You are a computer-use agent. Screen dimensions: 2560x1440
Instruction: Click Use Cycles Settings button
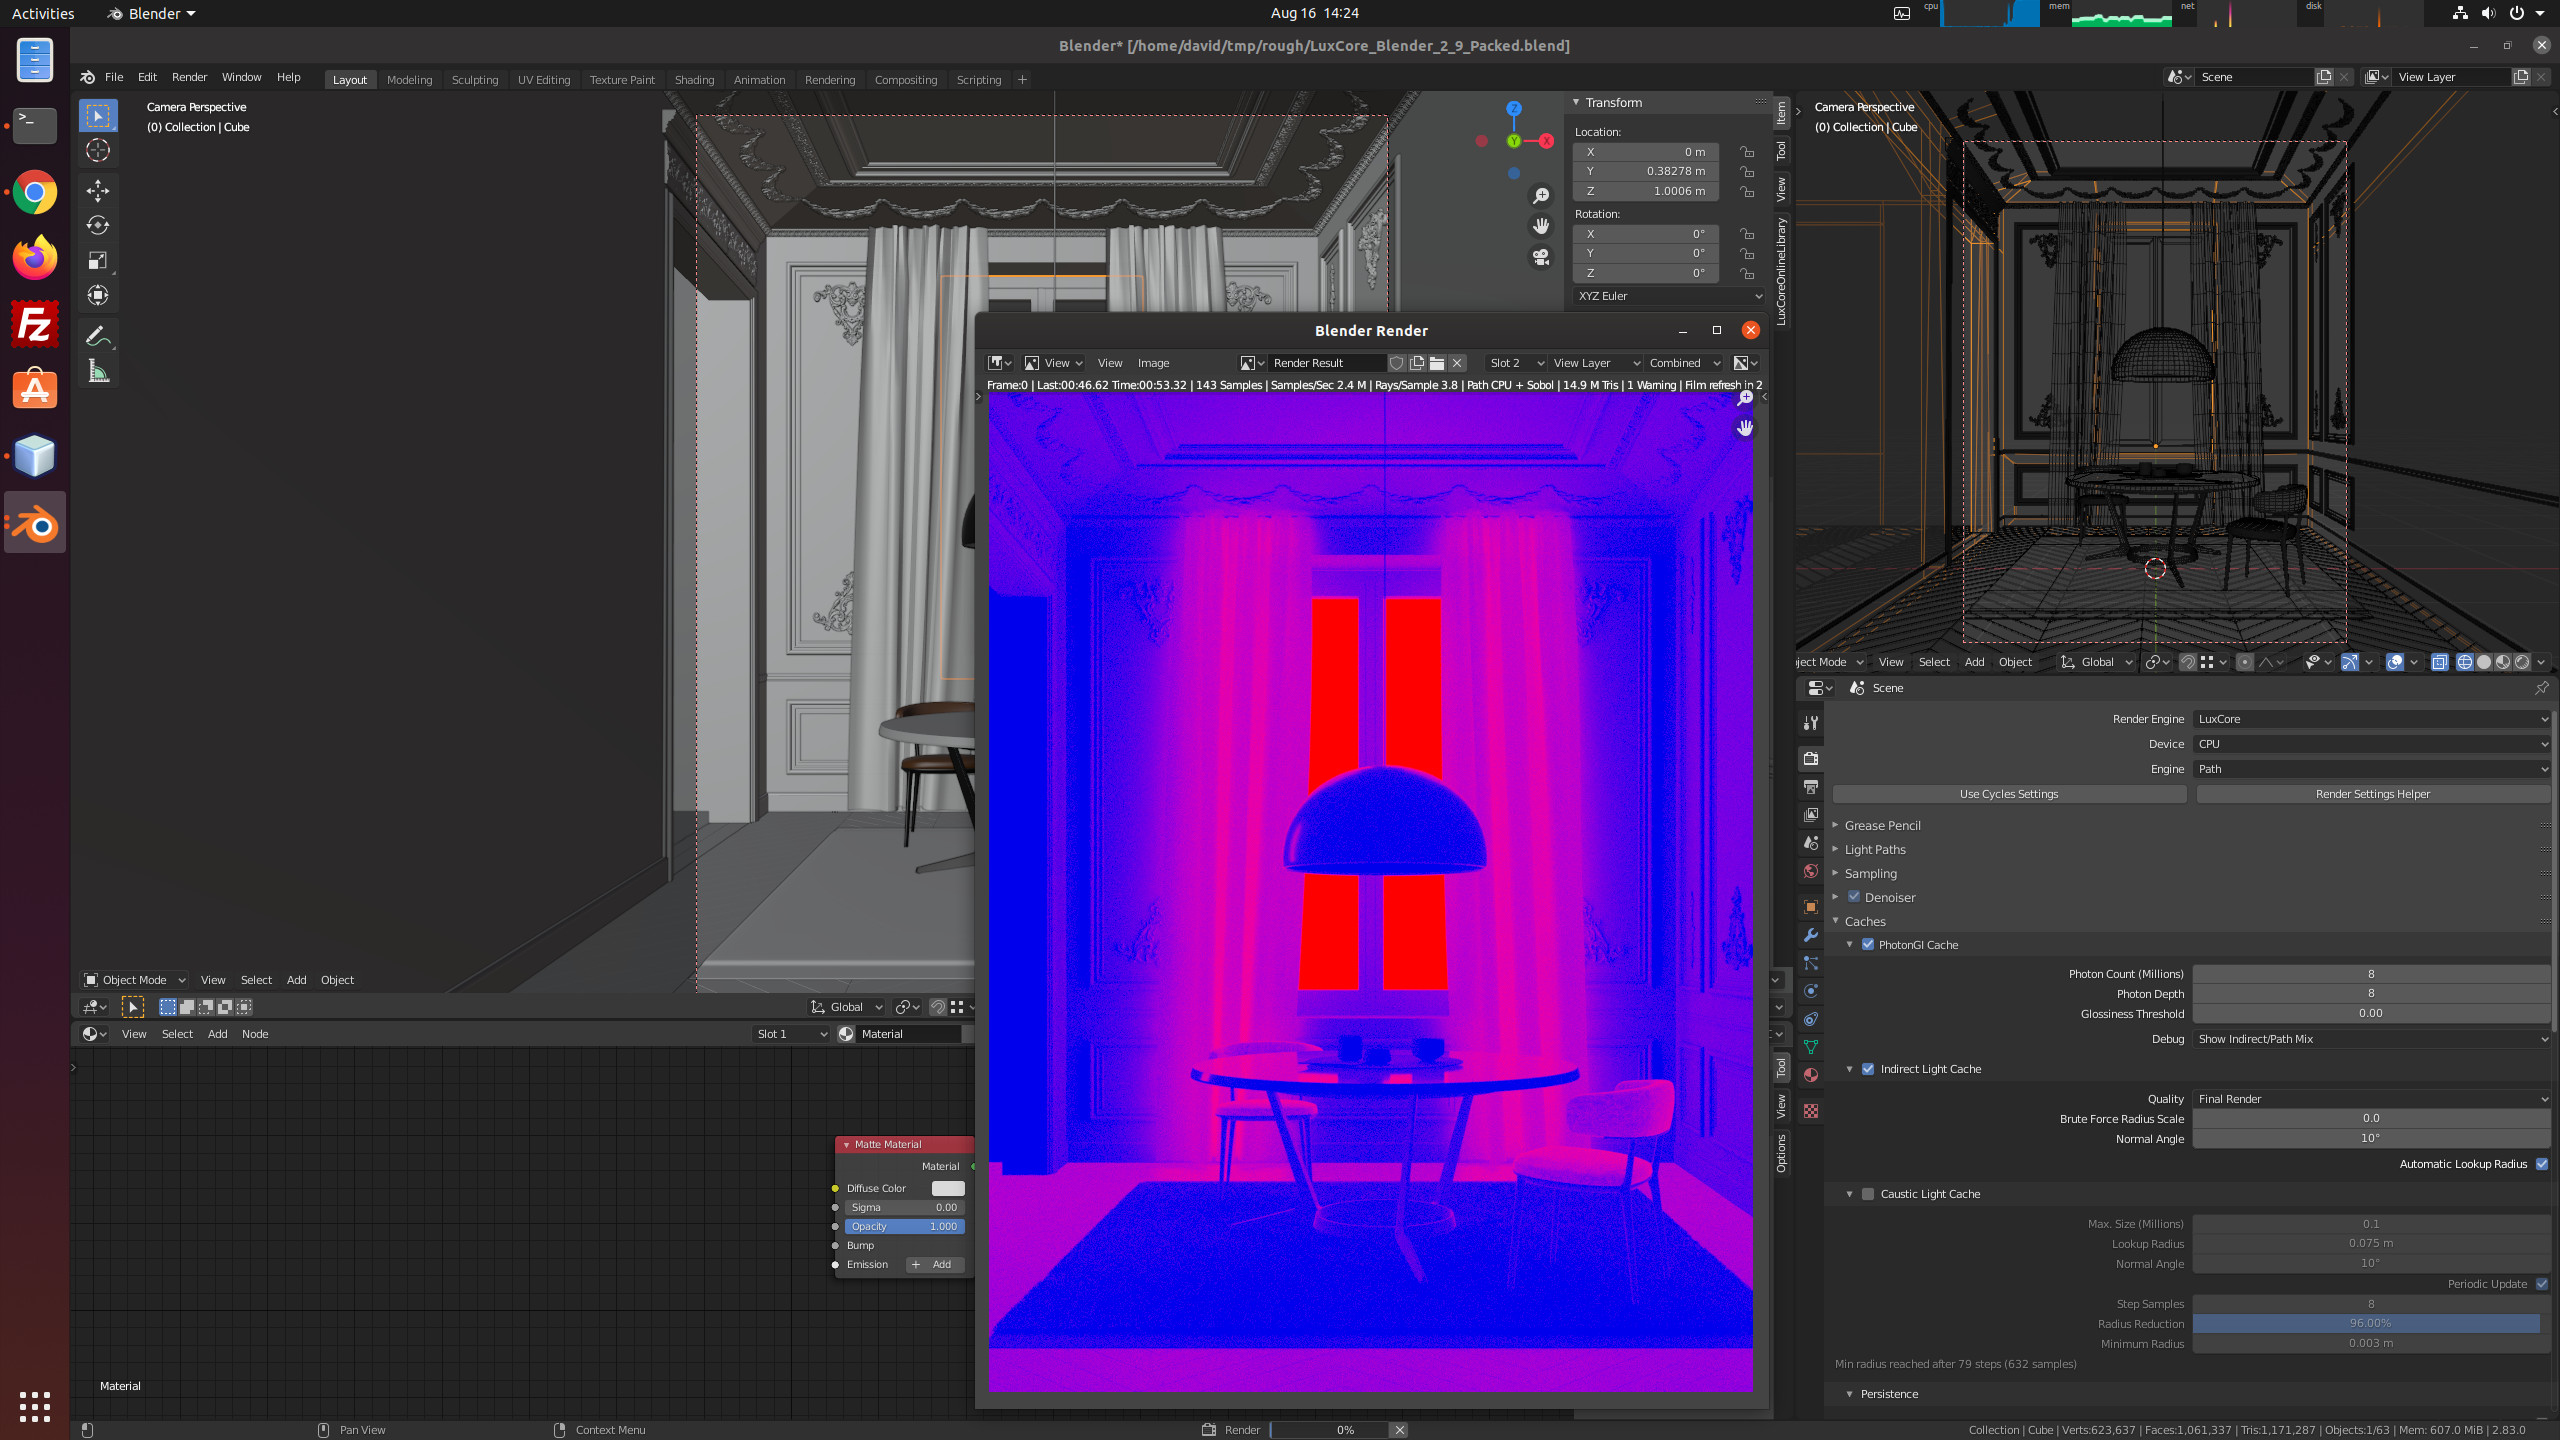[2008, 794]
